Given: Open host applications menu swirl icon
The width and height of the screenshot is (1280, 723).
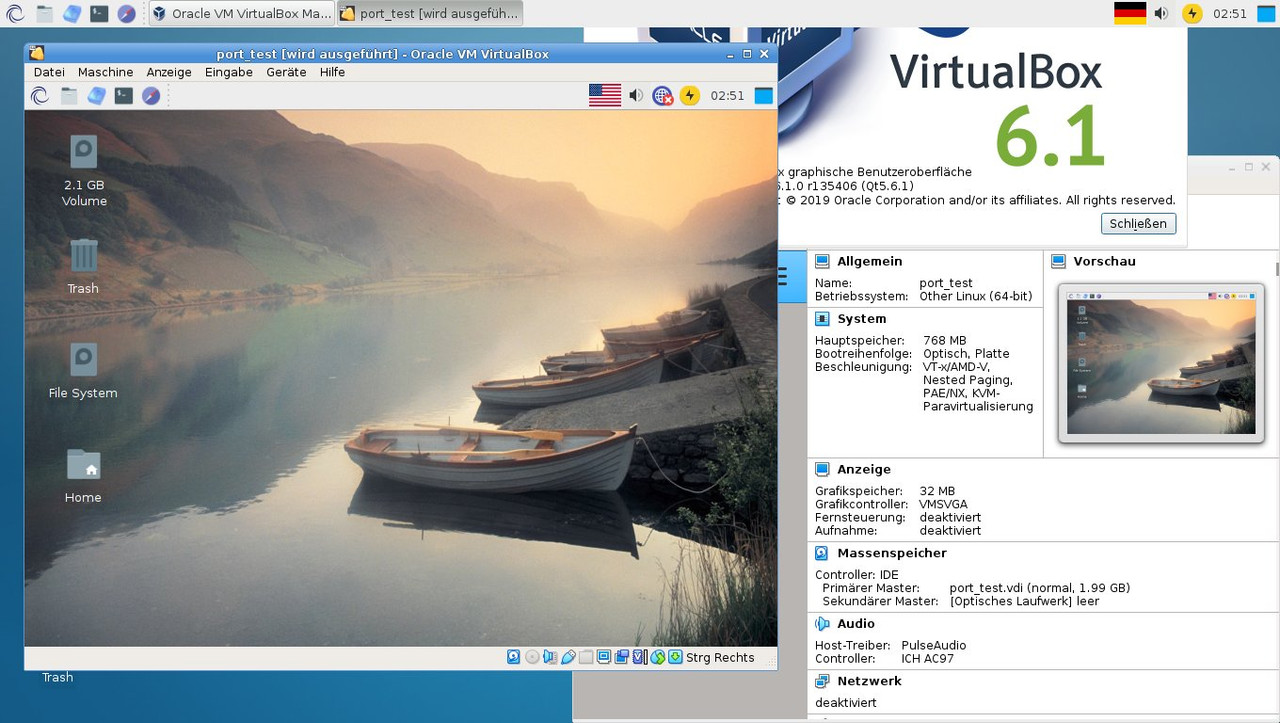Looking at the screenshot, I should 14,13.
